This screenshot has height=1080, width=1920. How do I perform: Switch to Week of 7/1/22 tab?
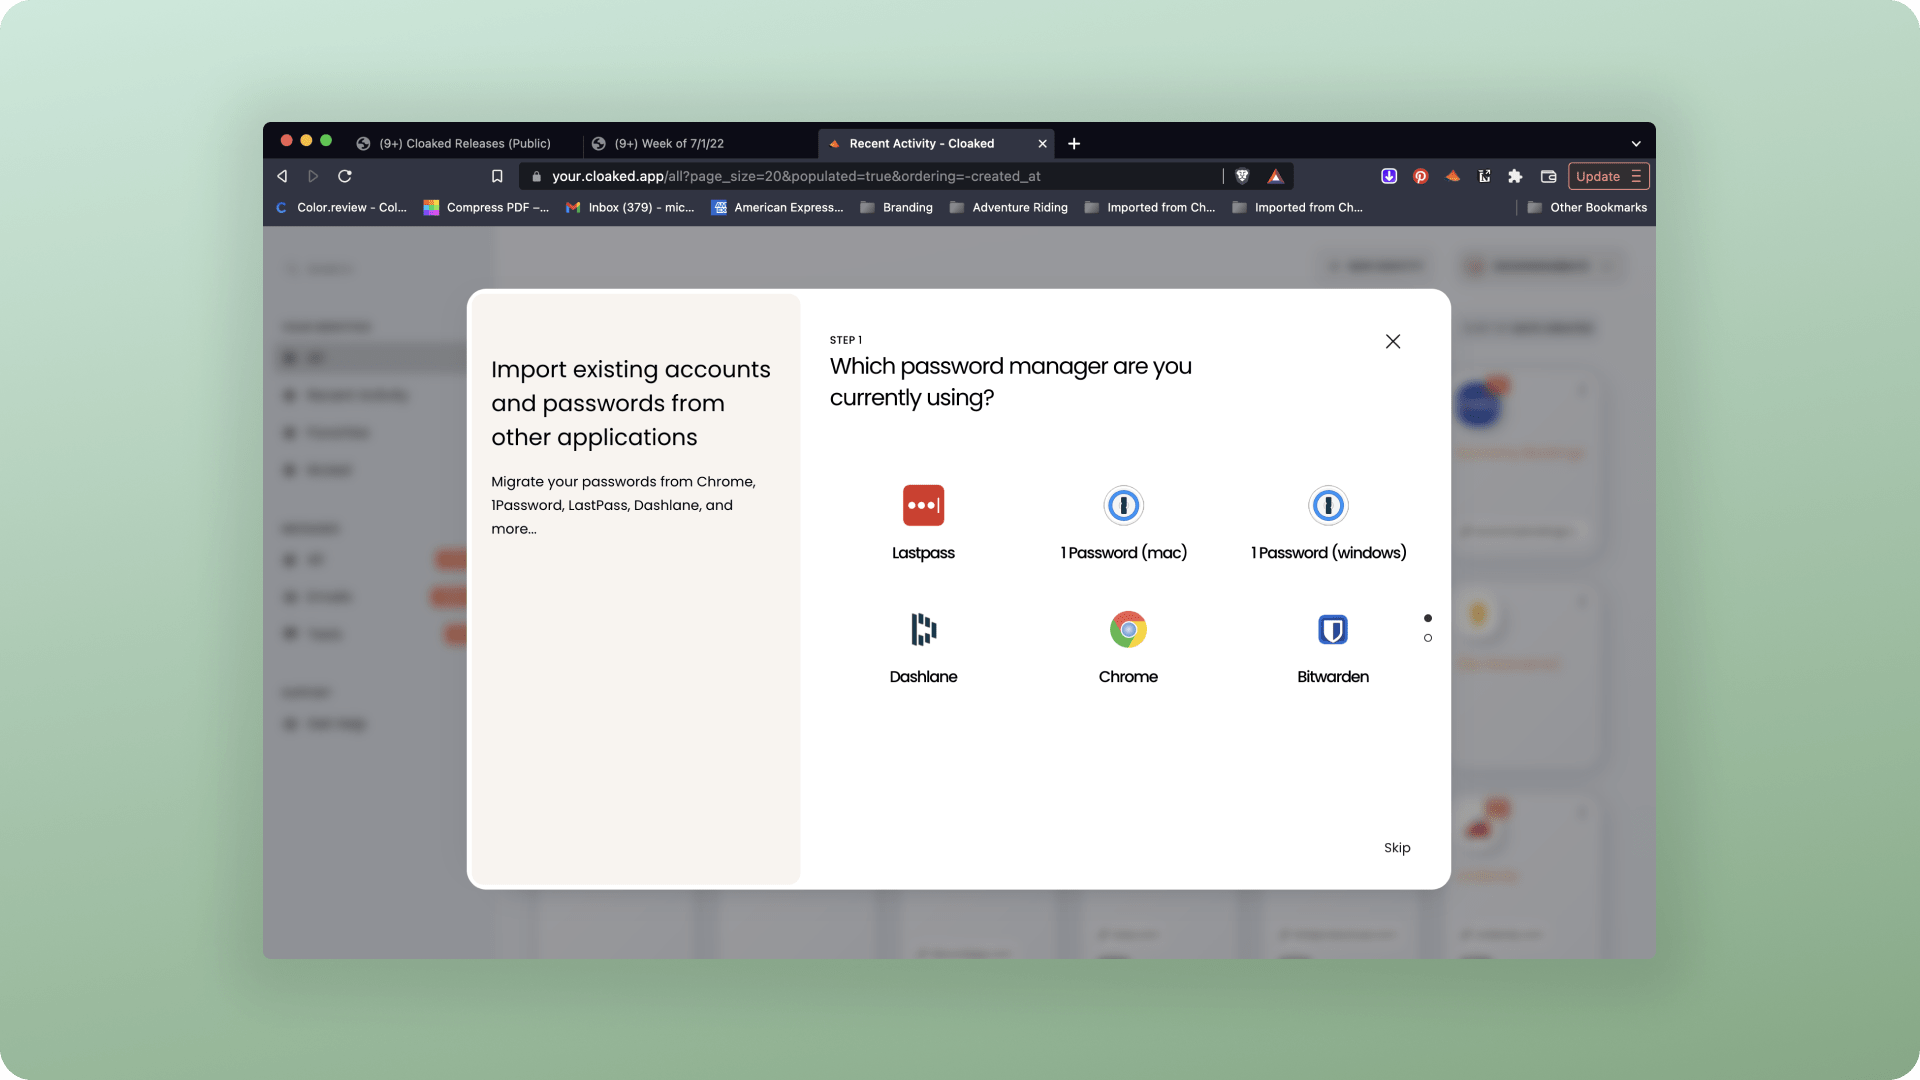(668, 143)
